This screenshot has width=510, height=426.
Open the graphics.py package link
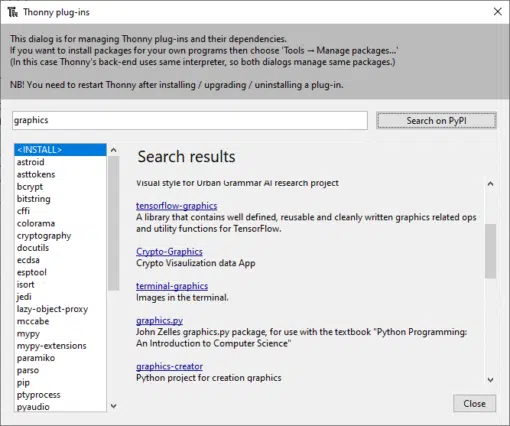coord(159,320)
